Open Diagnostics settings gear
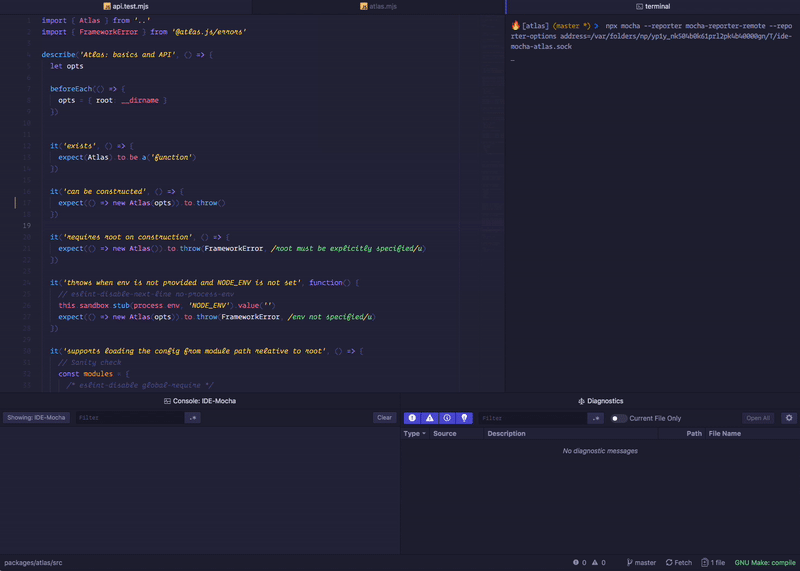 [789, 418]
